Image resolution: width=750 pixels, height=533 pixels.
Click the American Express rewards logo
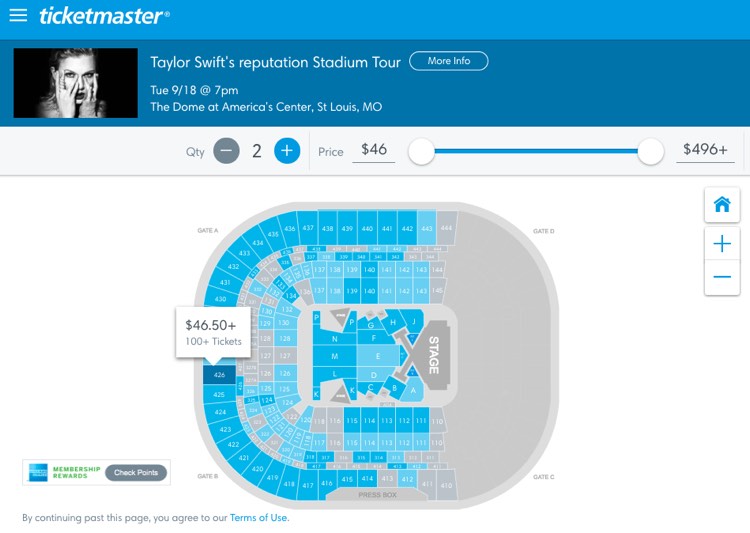38,472
